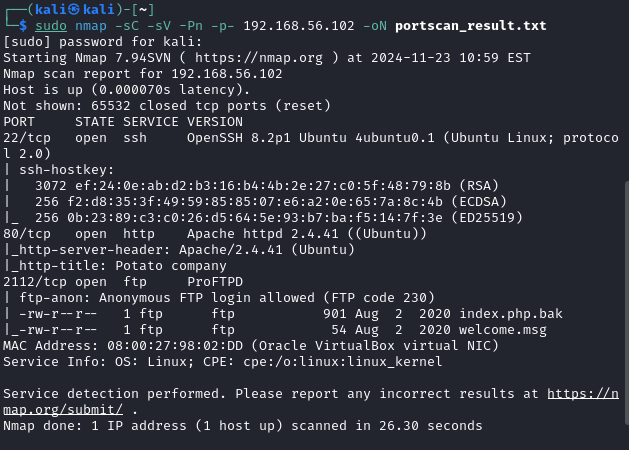Click the 22/tcp port entry
Screen dimensions: 629x450
pyautogui.click(x=27, y=138)
